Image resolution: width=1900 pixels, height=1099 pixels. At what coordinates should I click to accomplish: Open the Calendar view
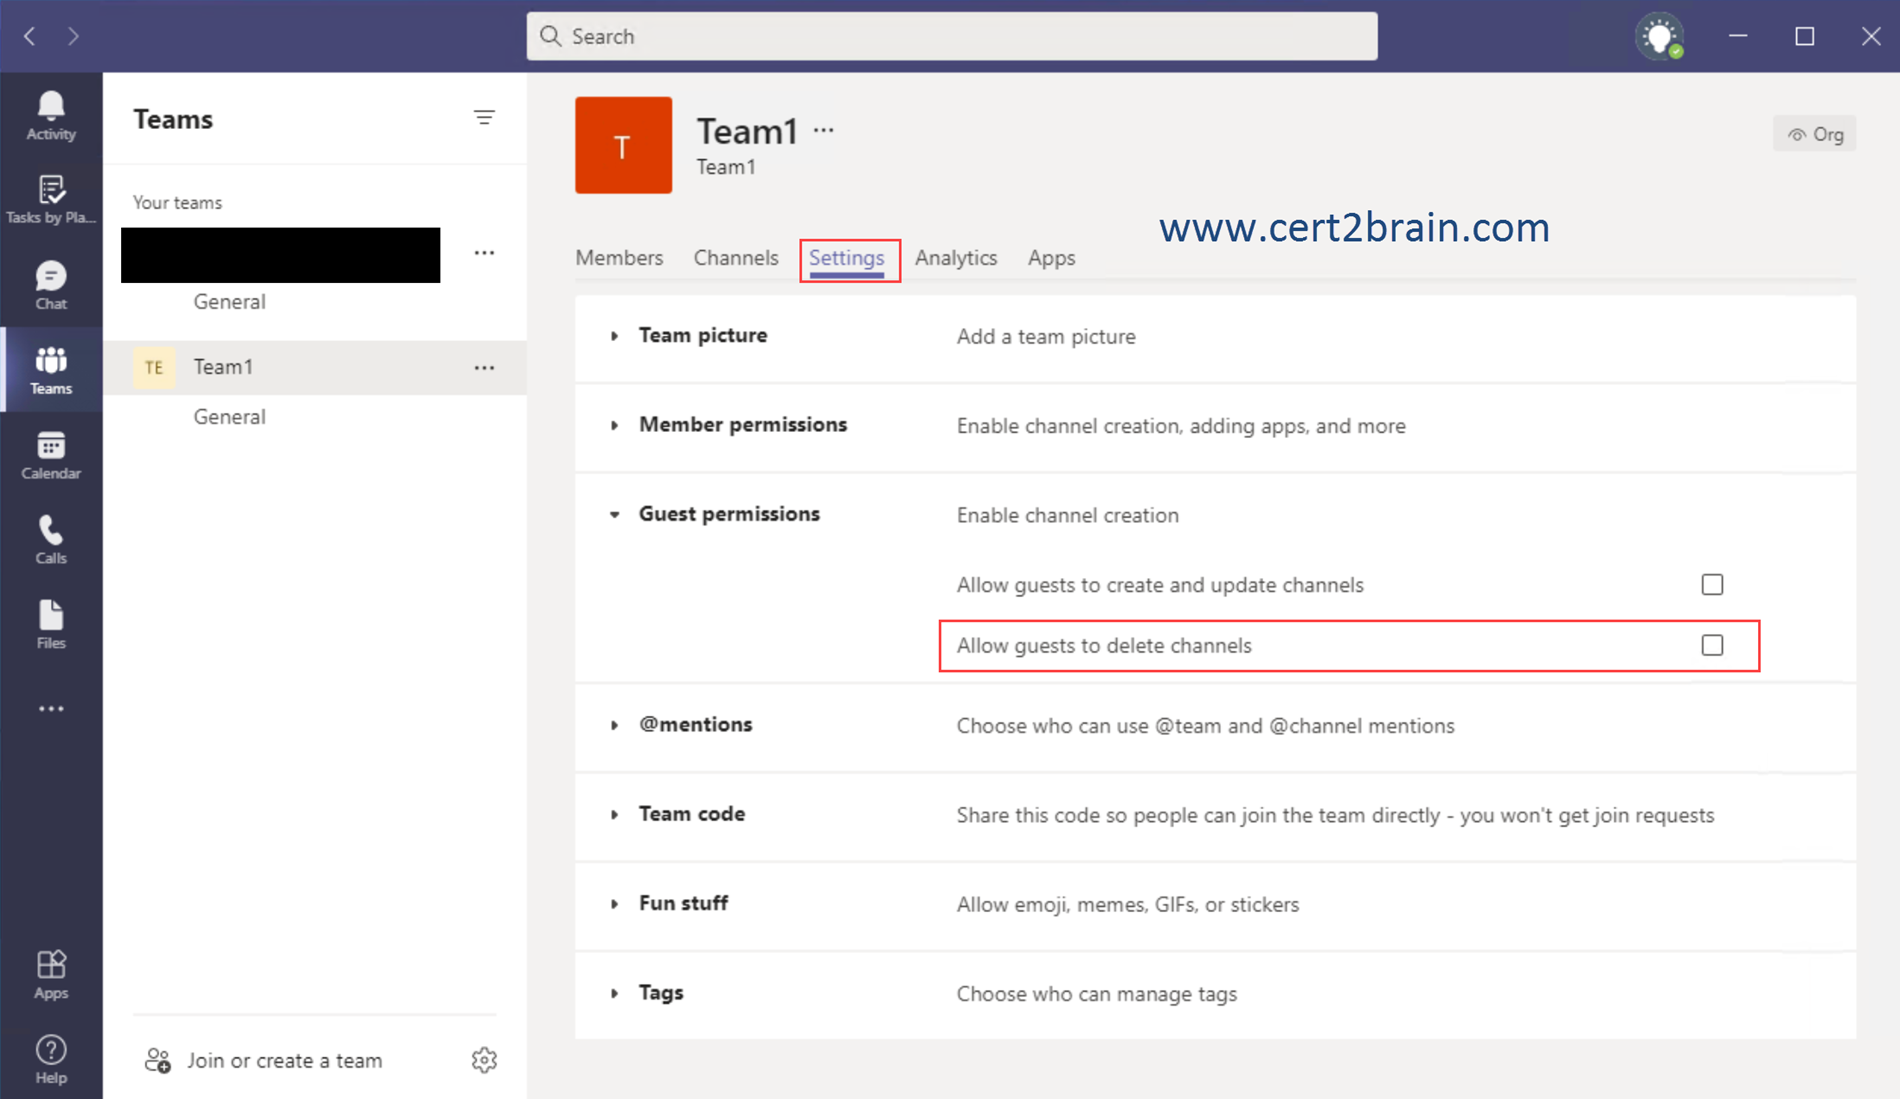click(51, 455)
